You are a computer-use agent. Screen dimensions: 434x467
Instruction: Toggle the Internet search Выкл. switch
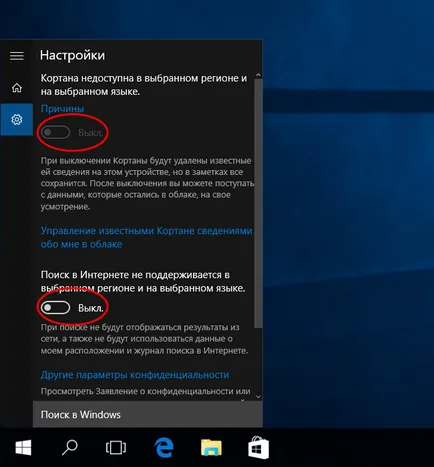click(55, 308)
